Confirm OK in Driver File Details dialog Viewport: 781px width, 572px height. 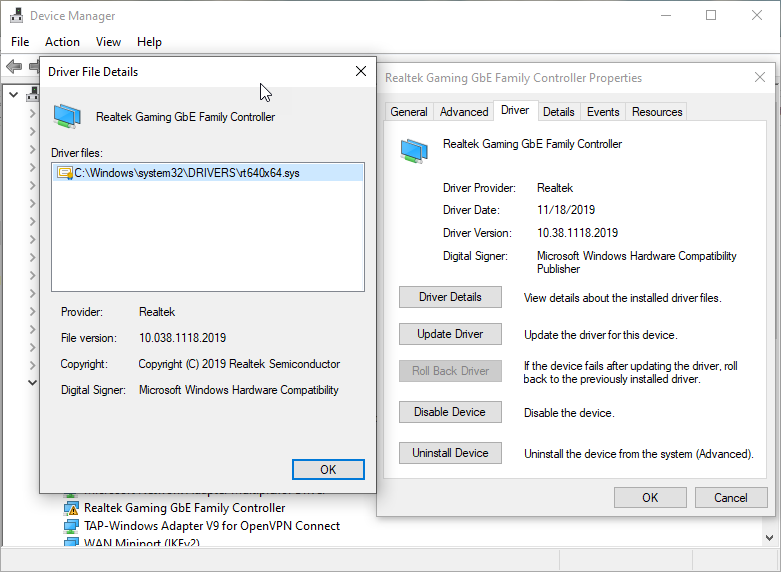coord(328,469)
